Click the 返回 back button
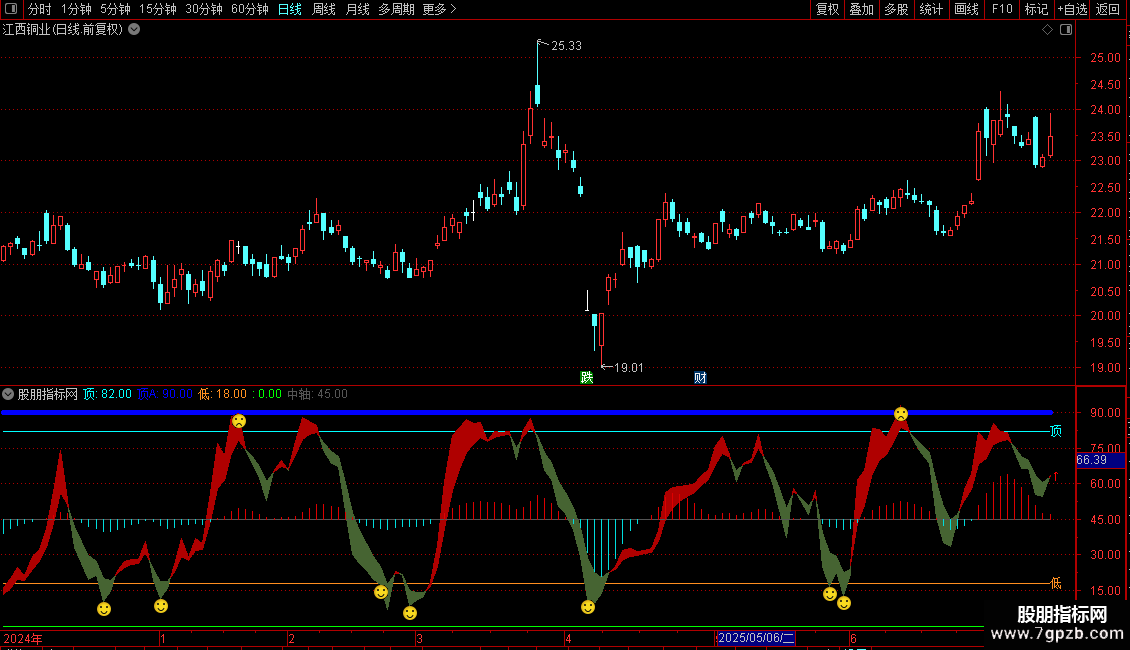 pos(1108,9)
